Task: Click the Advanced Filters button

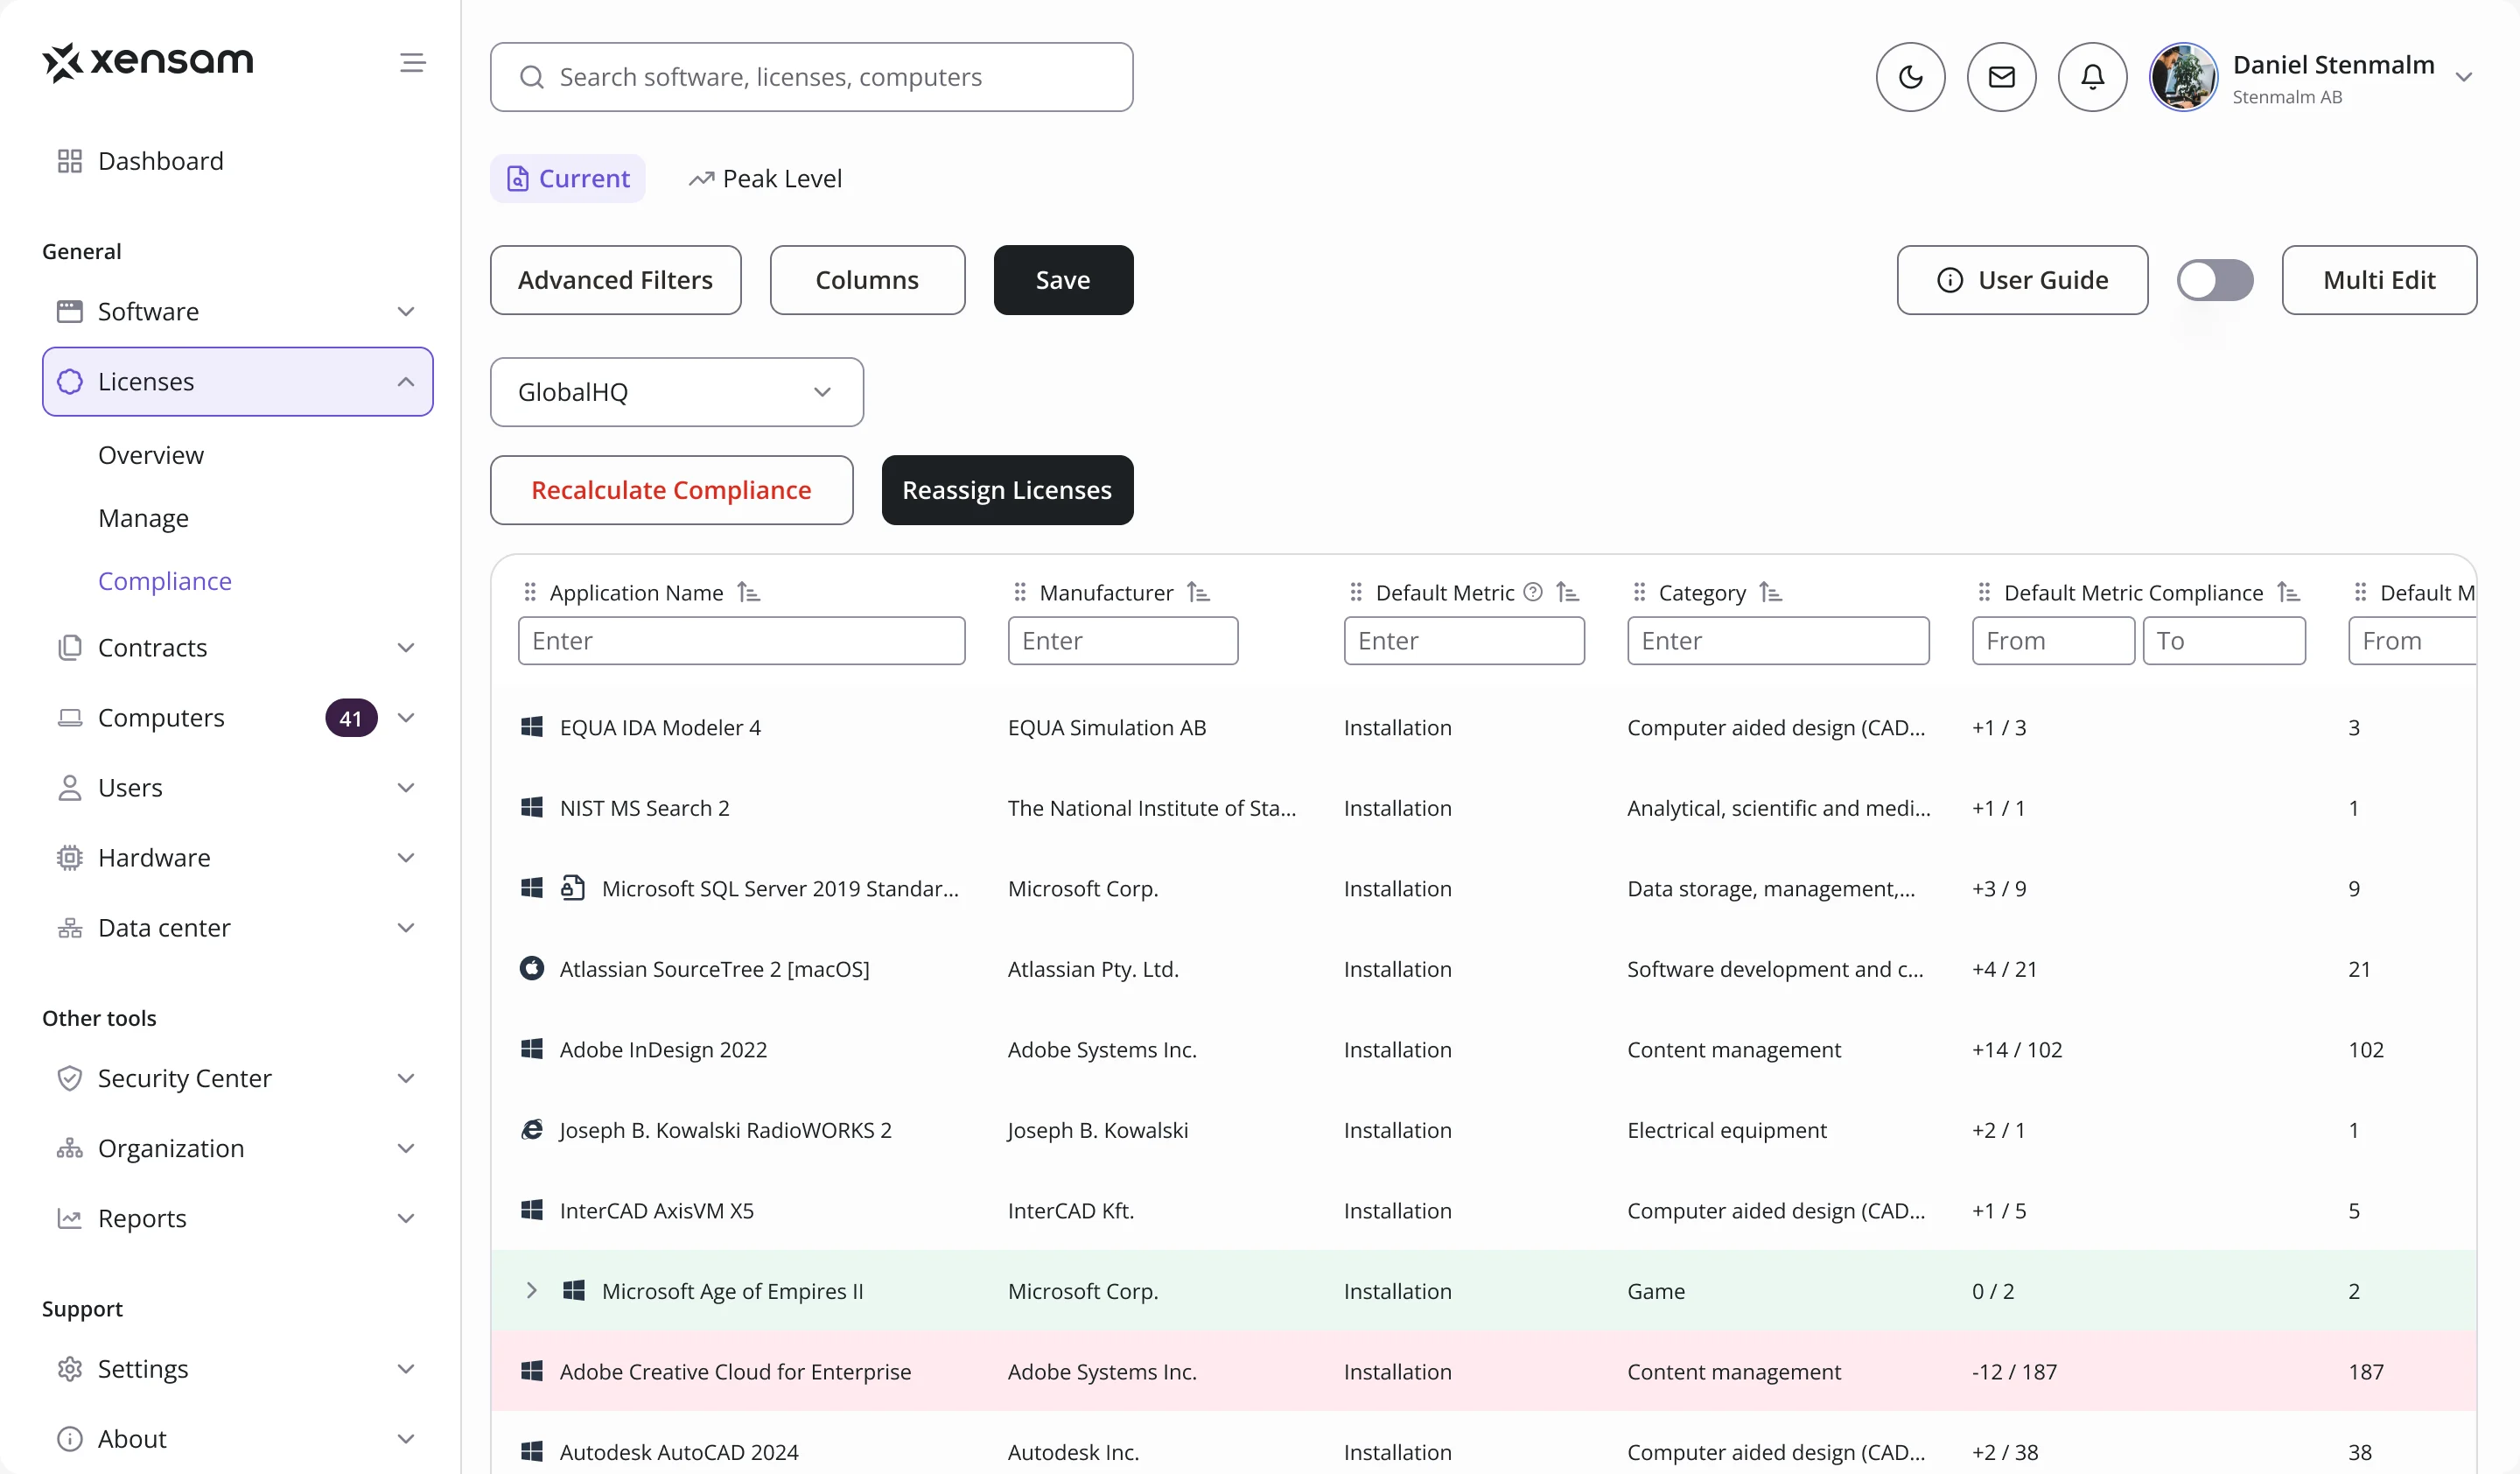Action: coord(616,280)
